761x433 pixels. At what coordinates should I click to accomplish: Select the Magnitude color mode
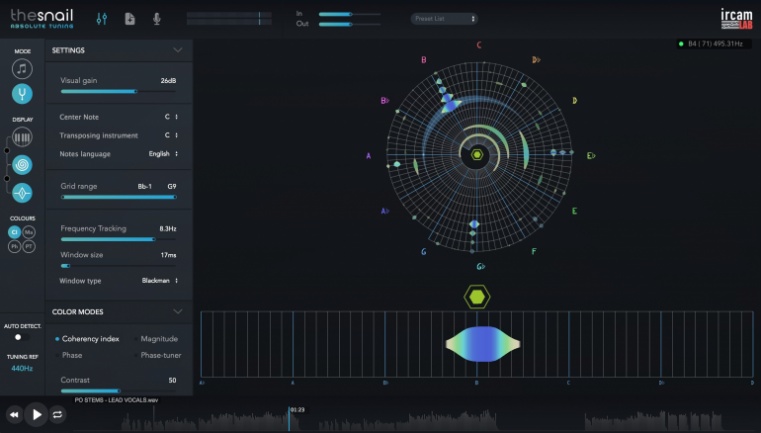point(158,339)
